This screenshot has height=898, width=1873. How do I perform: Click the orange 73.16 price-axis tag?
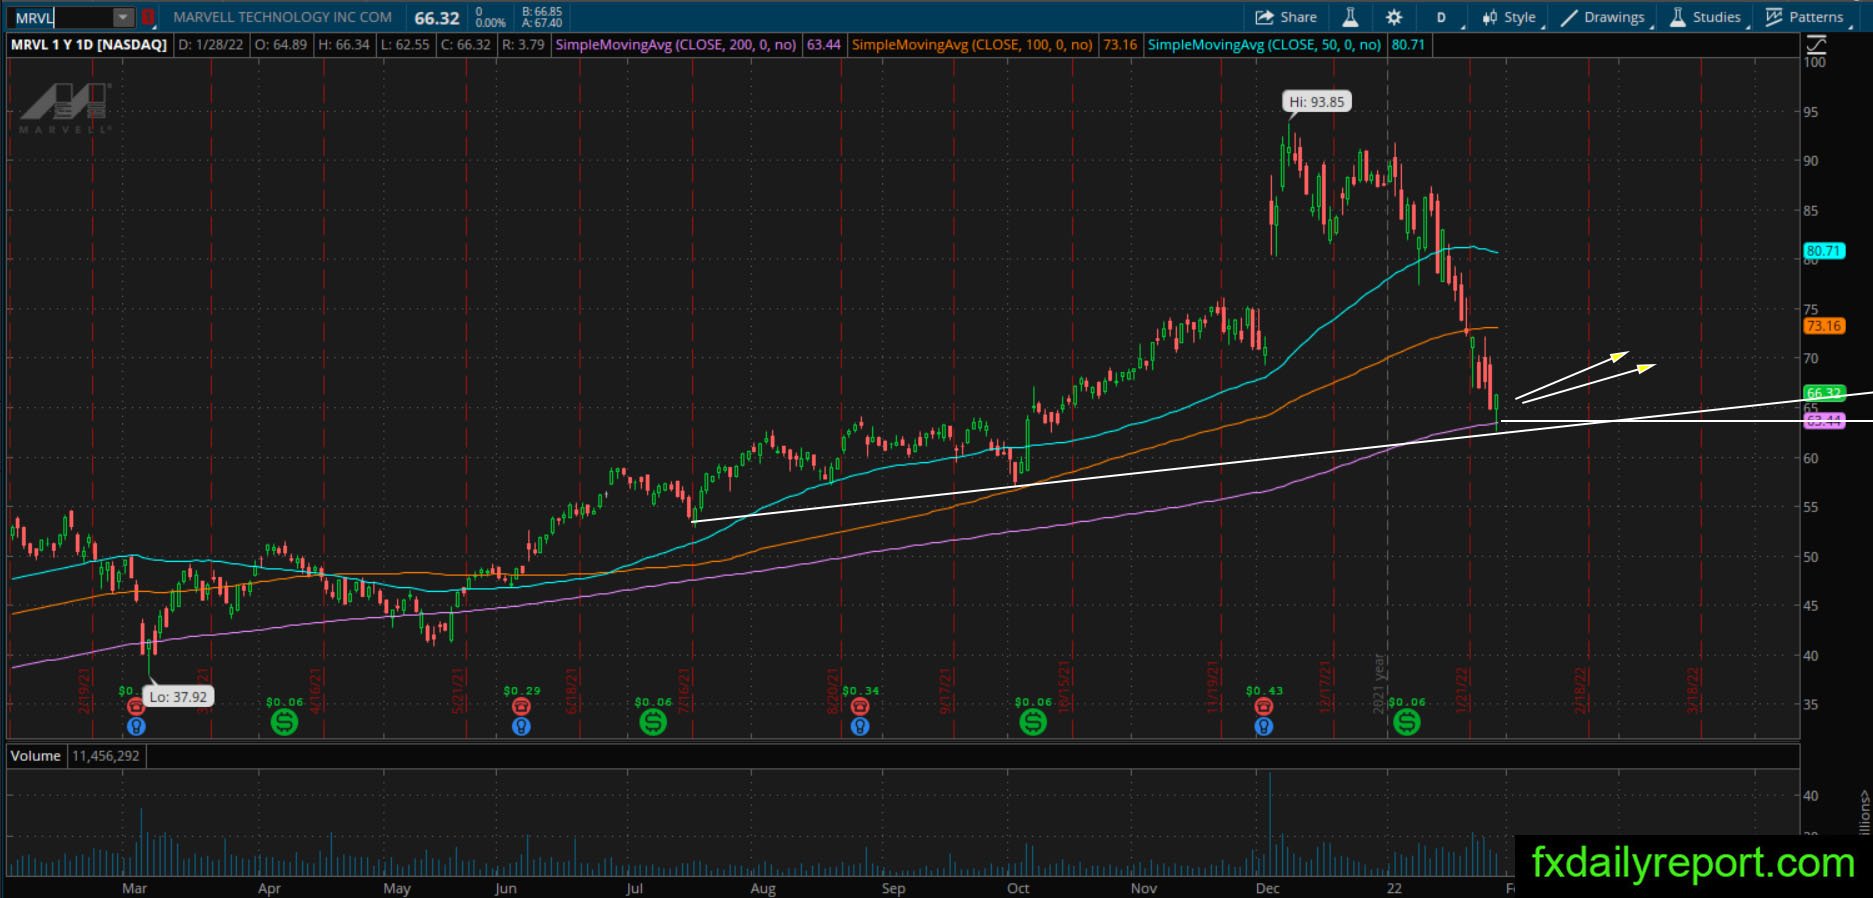1824,326
